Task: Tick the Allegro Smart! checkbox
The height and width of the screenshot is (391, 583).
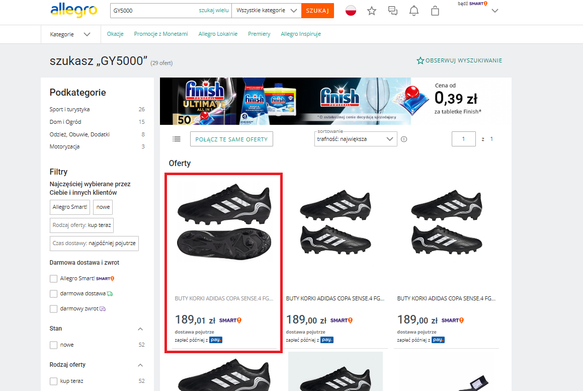Action: pyautogui.click(x=54, y=279)
